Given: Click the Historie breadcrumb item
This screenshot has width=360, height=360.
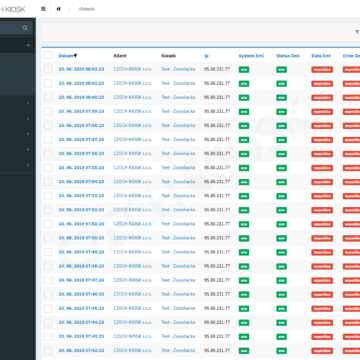Looking at the screenshot, I should click(87, 9).
